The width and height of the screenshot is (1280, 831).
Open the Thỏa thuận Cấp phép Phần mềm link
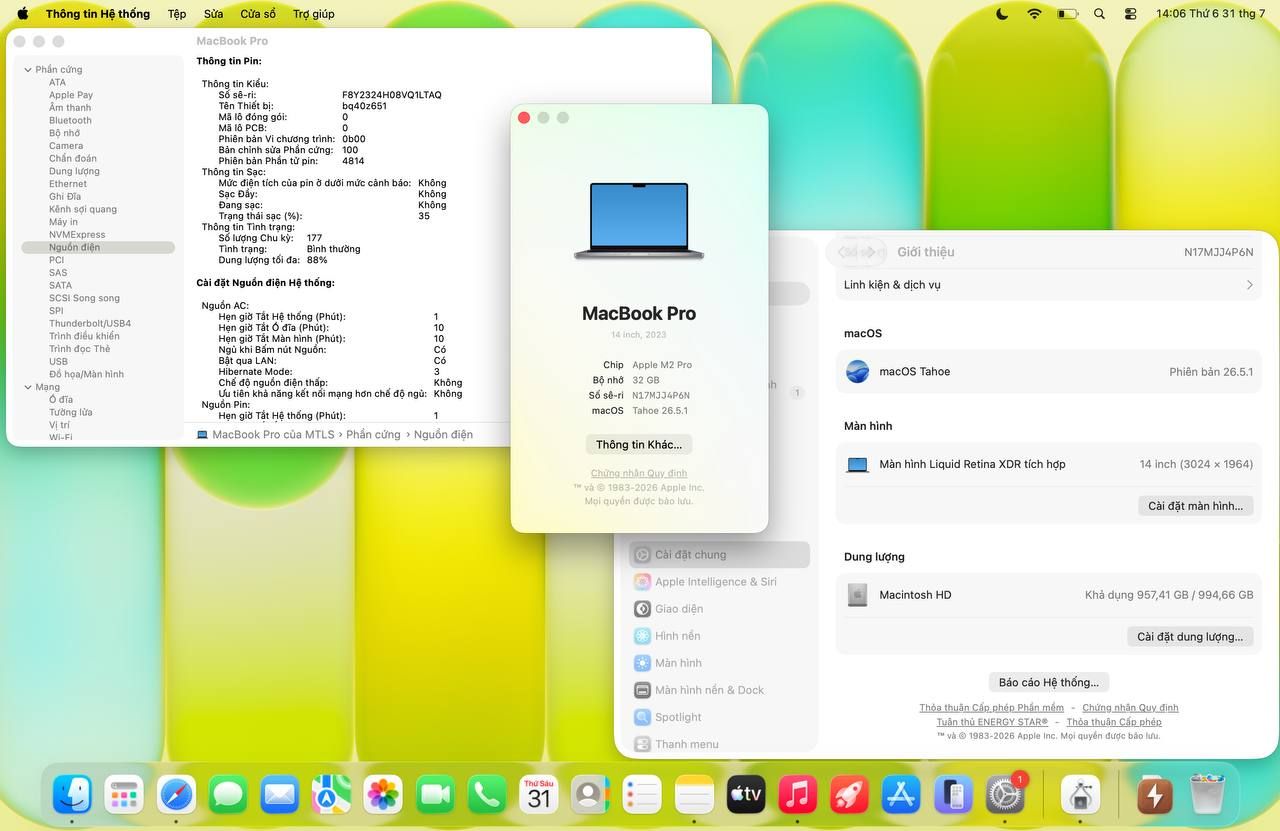click(991, 708)
